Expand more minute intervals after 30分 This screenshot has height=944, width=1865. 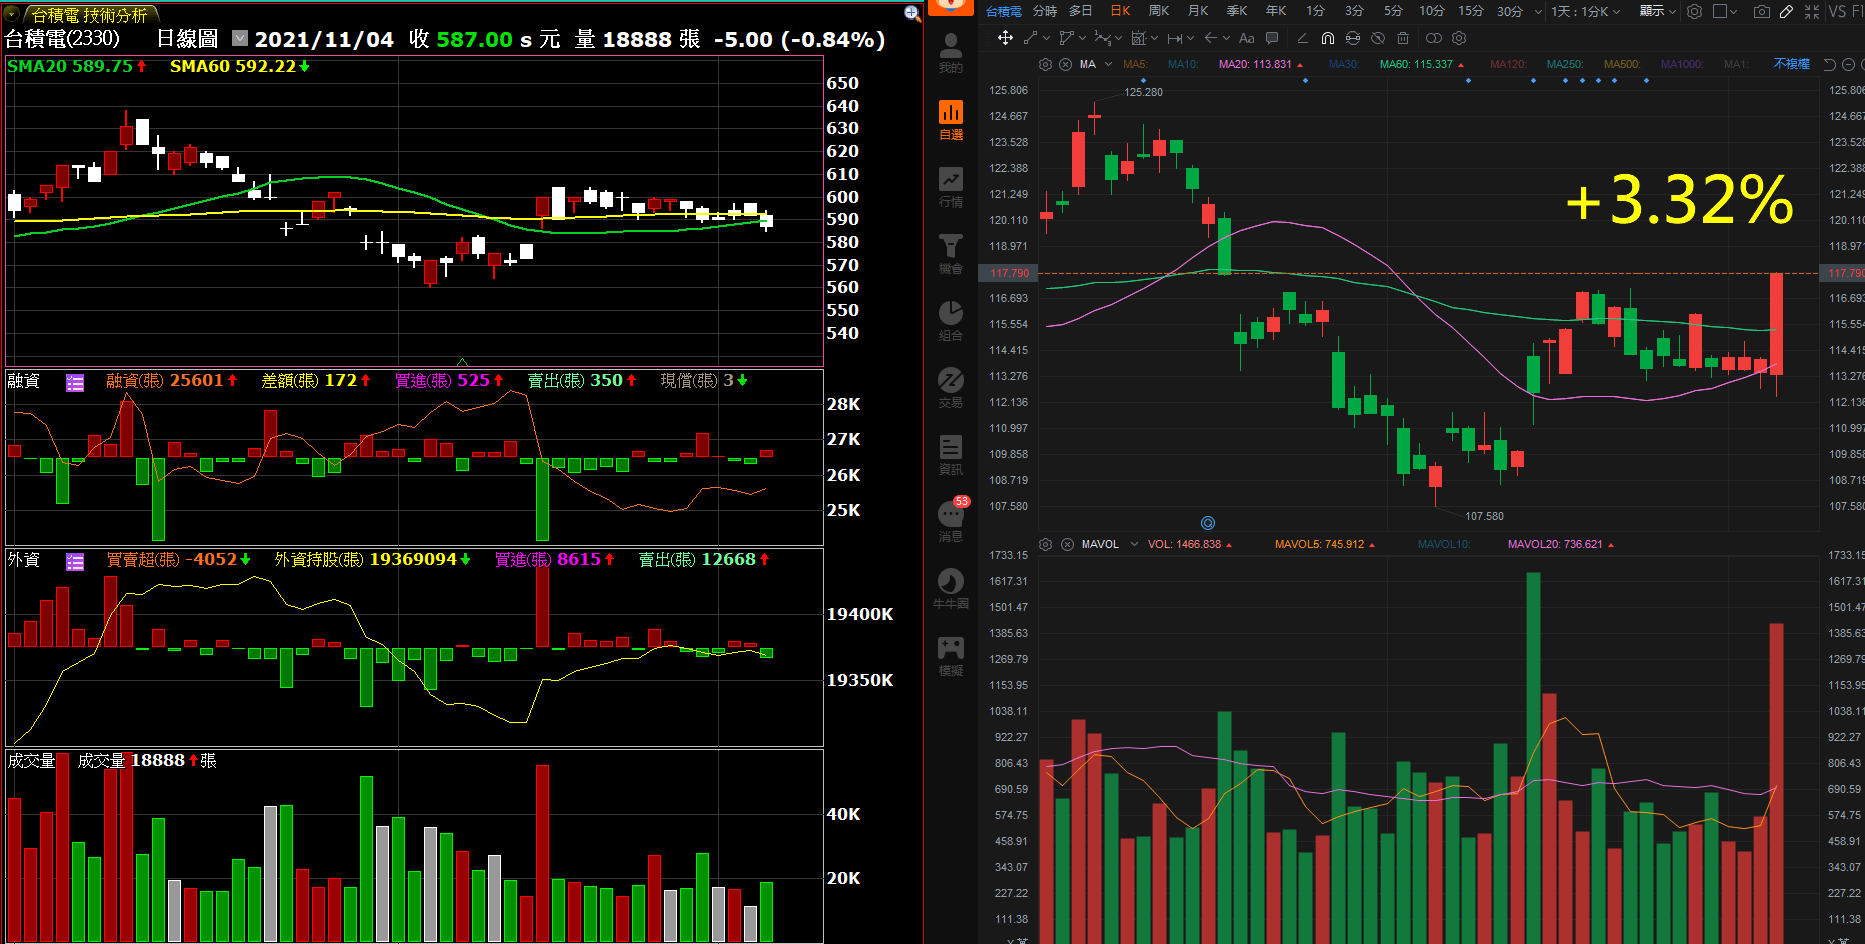pyautogui.click(x=1538, y=11)
